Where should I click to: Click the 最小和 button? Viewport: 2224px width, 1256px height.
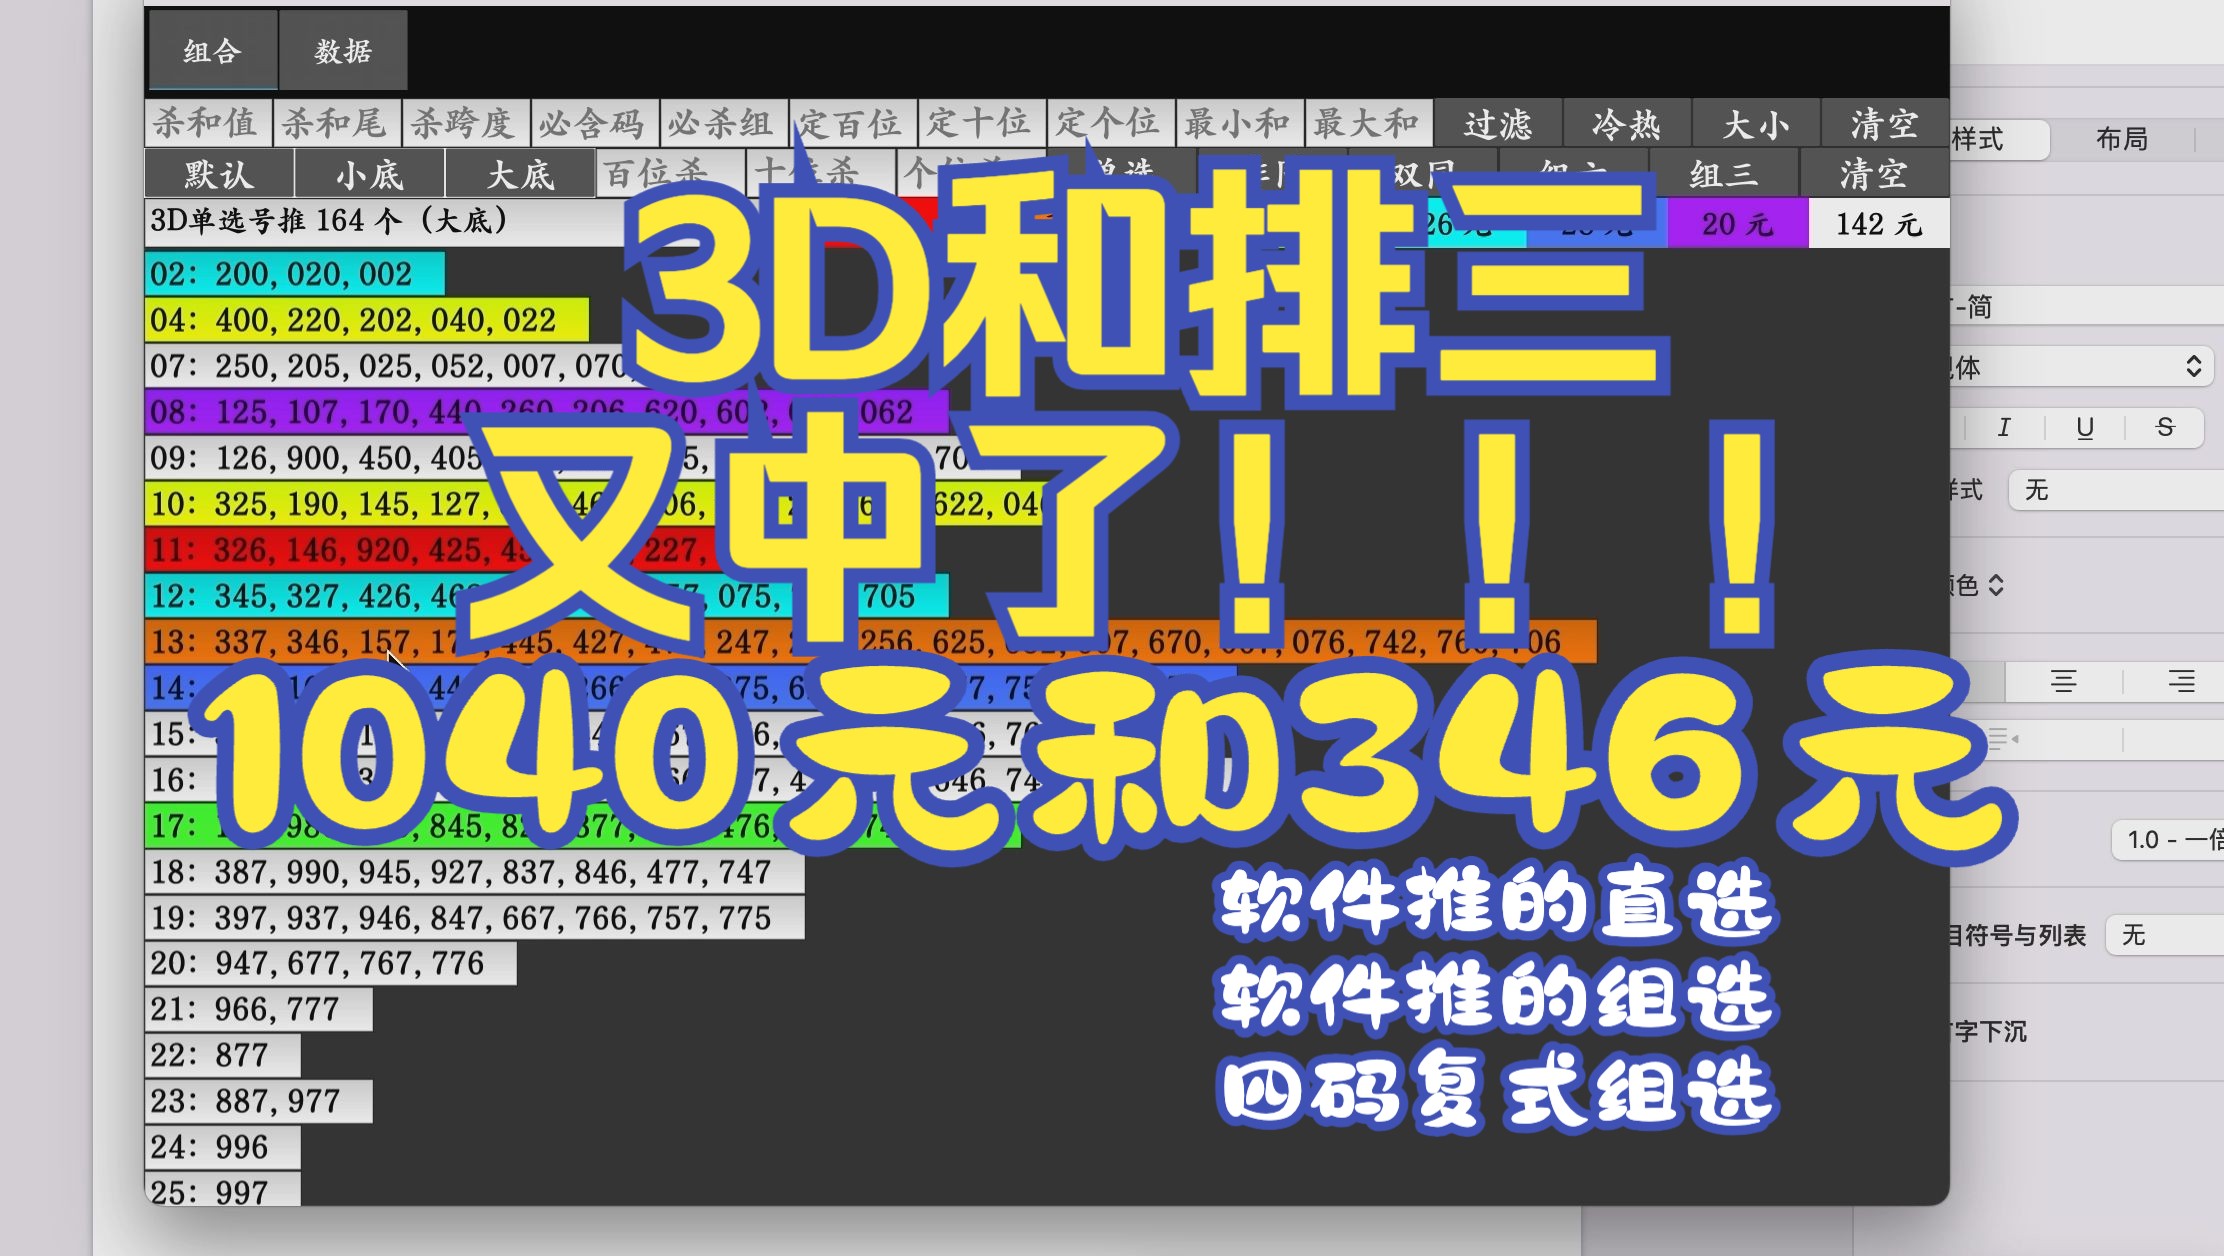(1240, 124)
